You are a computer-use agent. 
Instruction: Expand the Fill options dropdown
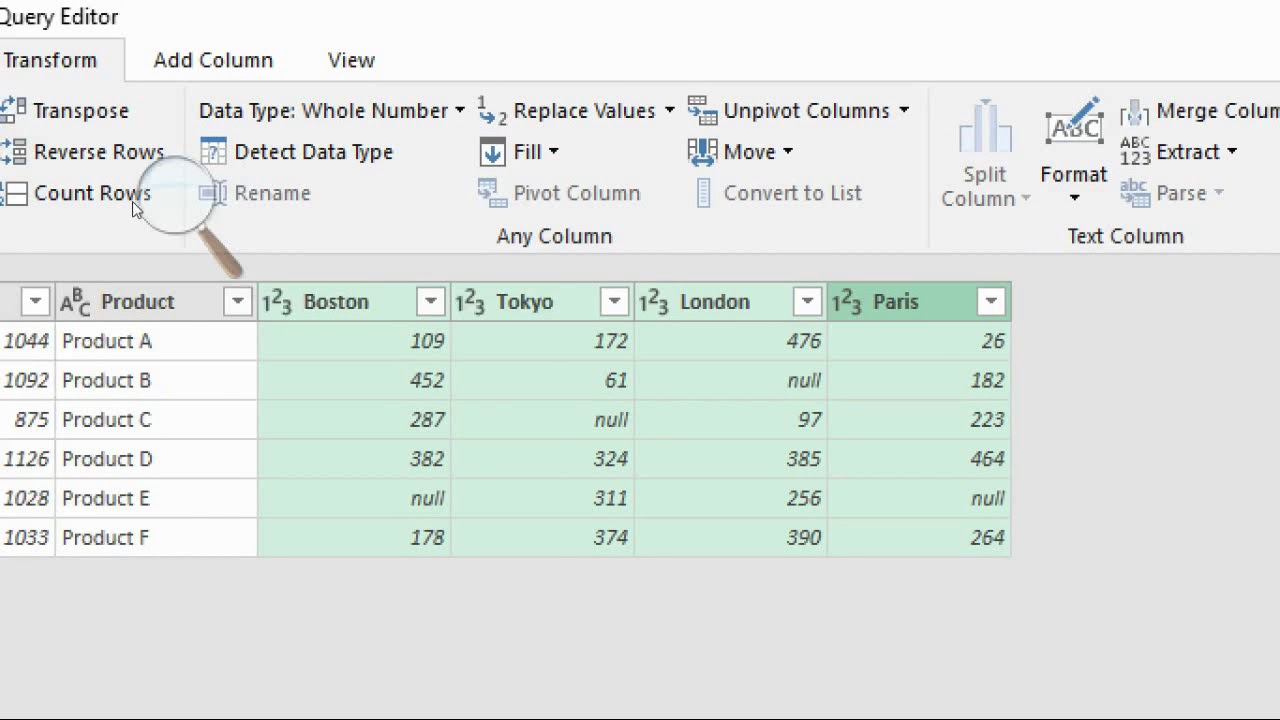point(553,152)
